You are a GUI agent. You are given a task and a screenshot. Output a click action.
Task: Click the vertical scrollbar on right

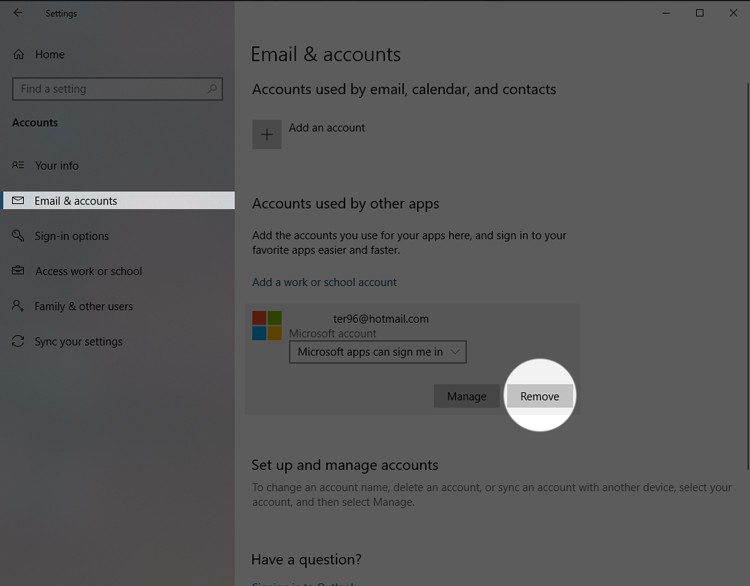747,276
